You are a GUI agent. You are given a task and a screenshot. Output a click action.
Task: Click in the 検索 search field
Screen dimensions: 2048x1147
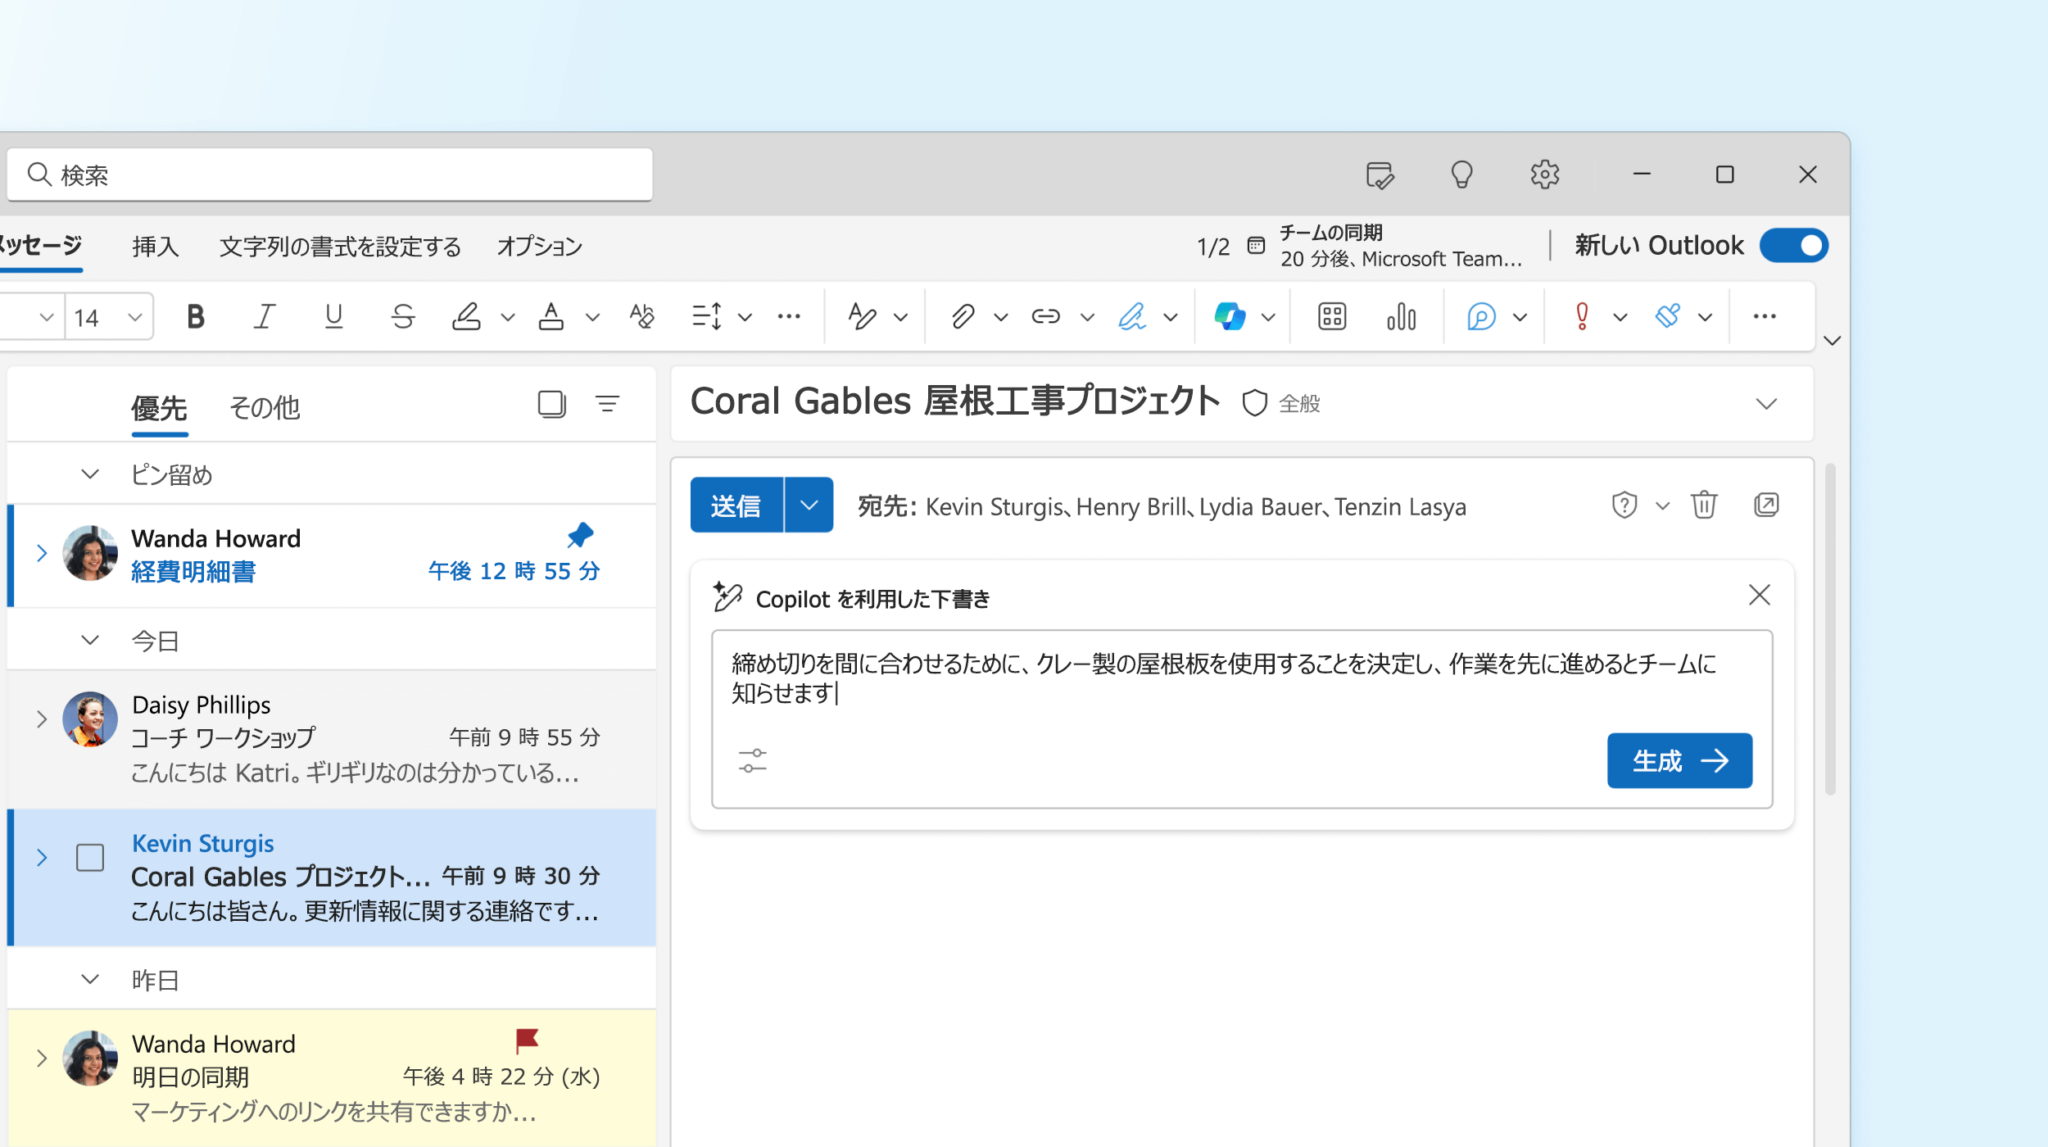coord(330,175)
